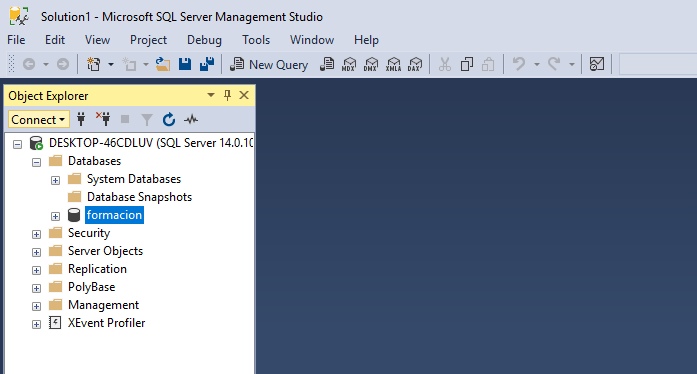Viewport: 697px width, 374px height.
Task: Click the Cut scissors icon
Action: [x=445, y=64]
